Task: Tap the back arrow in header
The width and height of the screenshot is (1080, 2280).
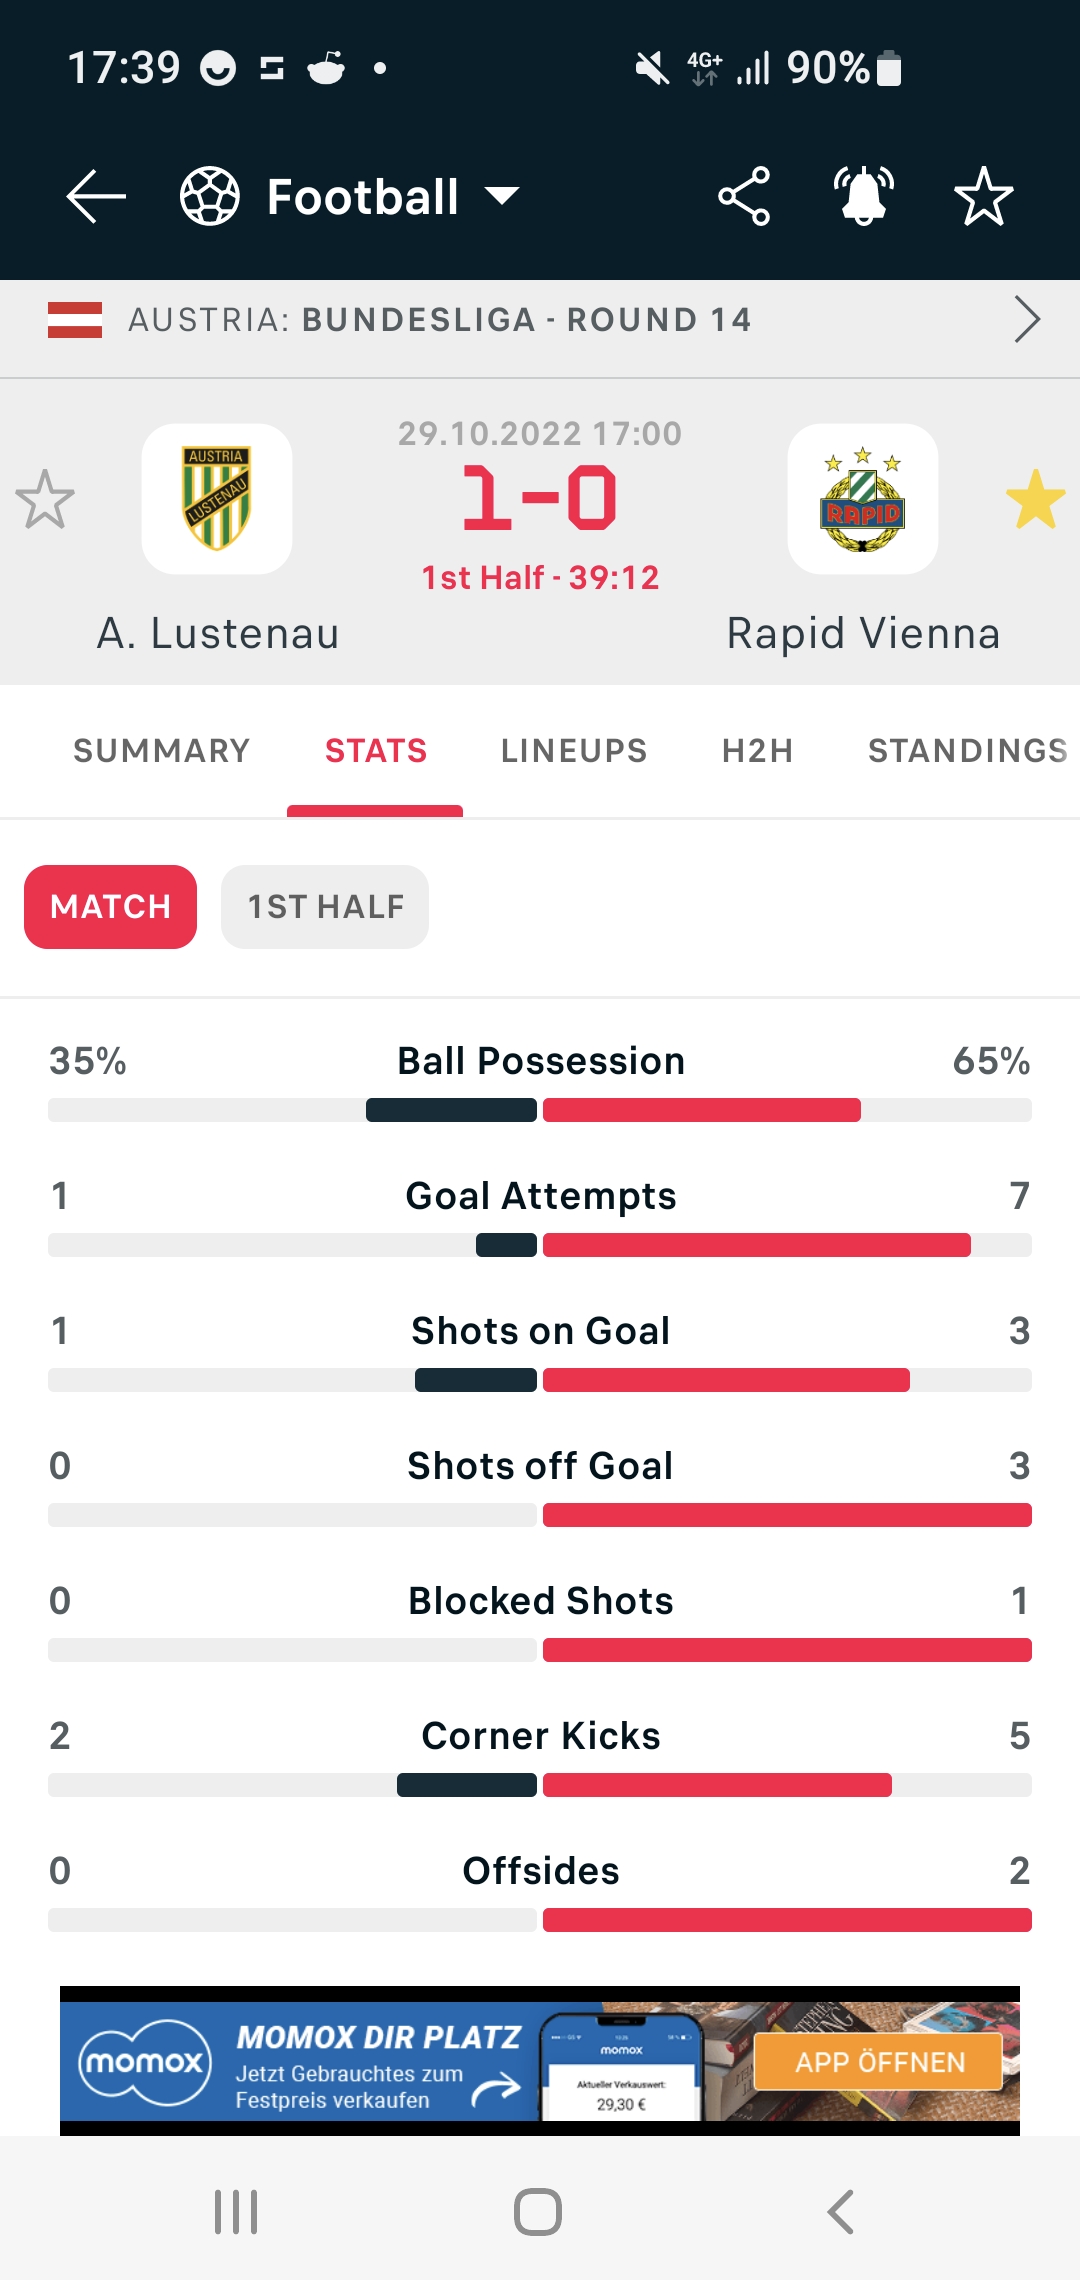Action: [x=96, y=196]
